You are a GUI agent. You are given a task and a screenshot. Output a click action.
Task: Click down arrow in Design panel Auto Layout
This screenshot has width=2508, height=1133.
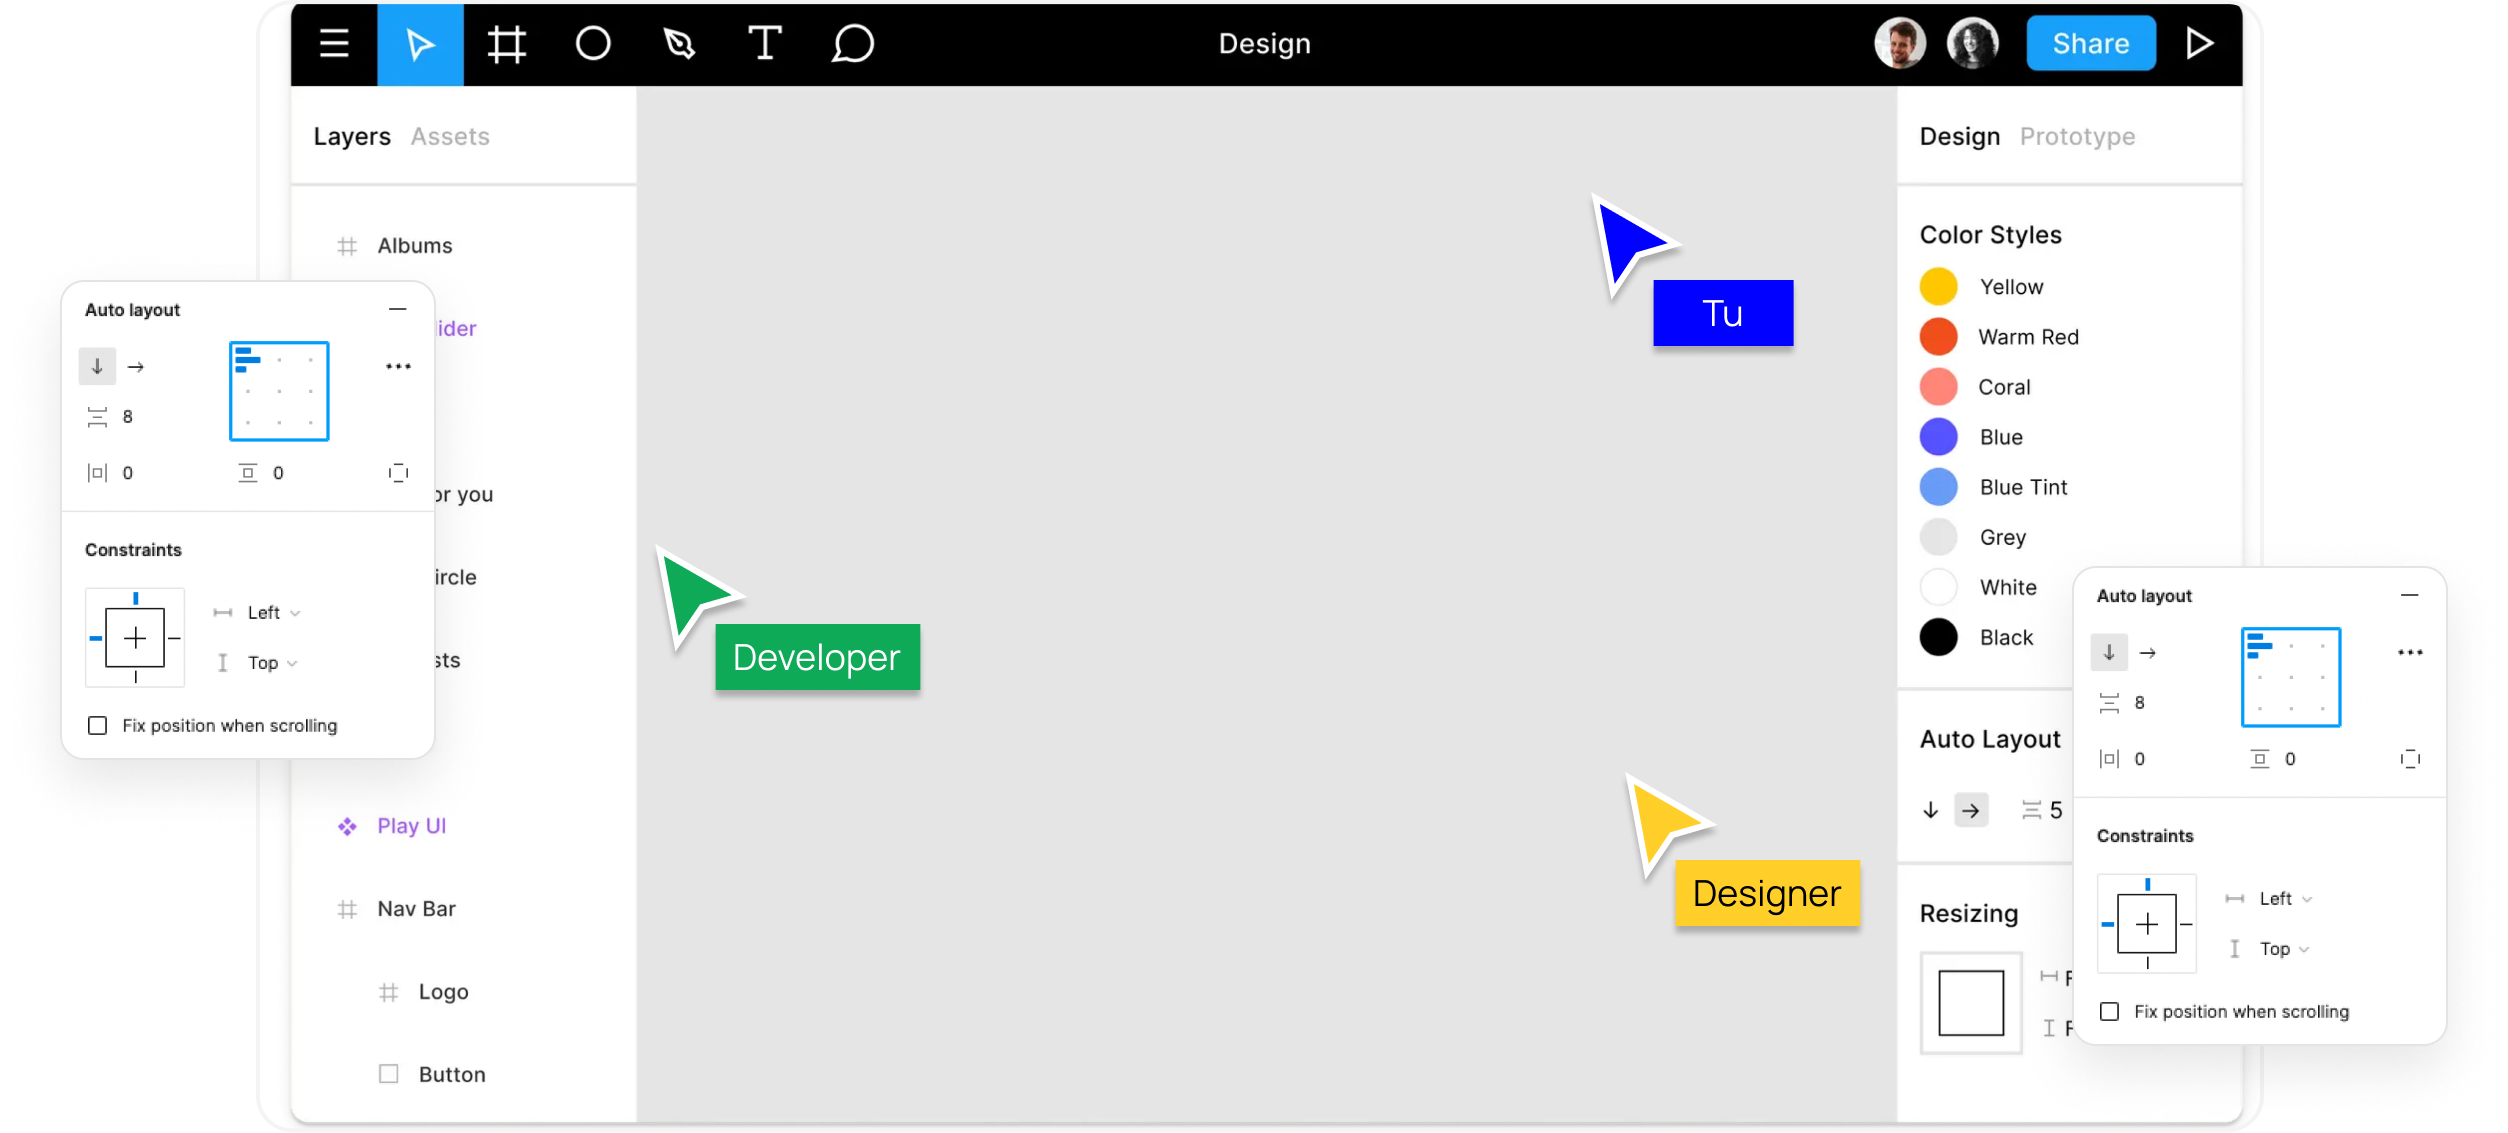pyautogui.click(x=1931, y=810)
